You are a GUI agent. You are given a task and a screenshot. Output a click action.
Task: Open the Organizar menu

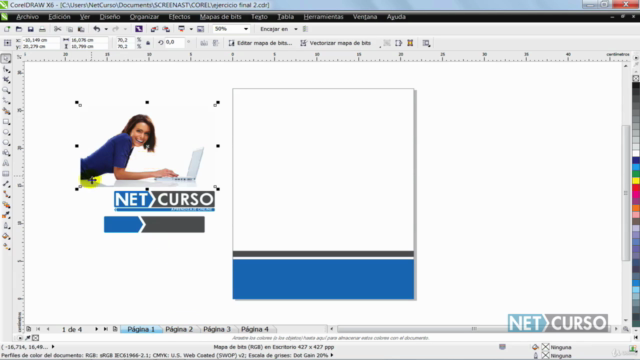[x=144, y=17]
